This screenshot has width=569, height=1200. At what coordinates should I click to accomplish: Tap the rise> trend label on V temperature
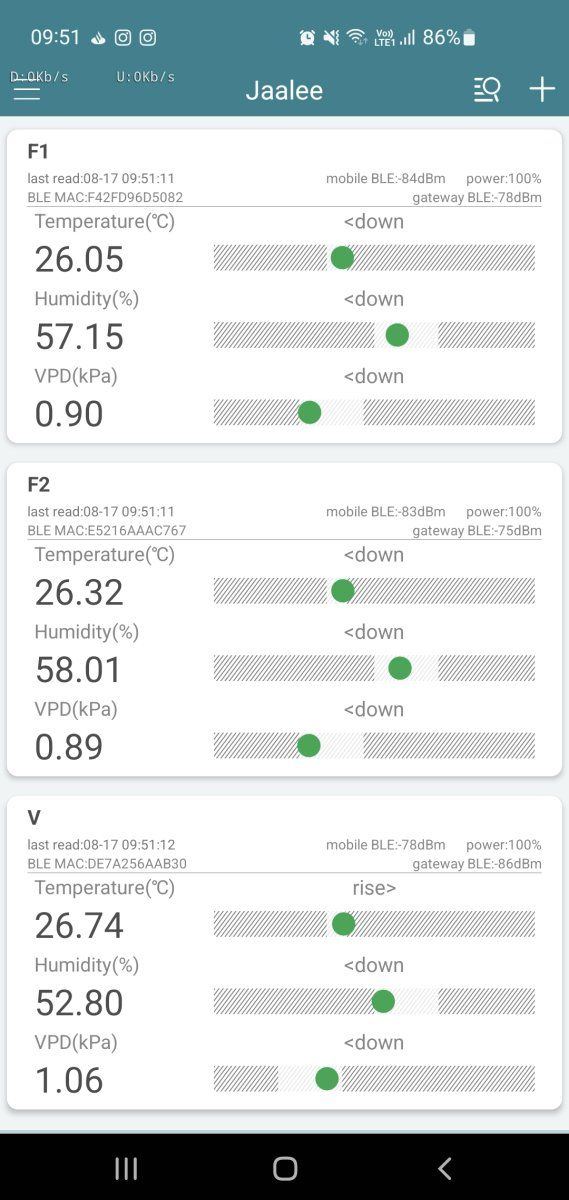coord(374,888)
